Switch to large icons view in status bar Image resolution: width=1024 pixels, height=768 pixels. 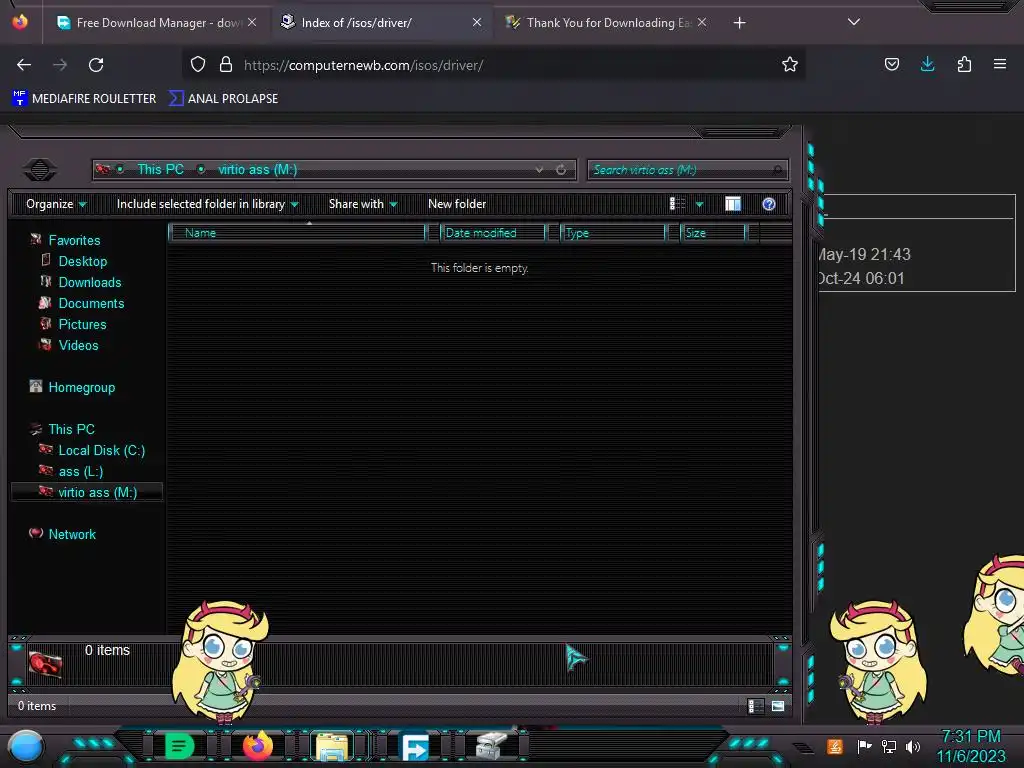point(778,706)
